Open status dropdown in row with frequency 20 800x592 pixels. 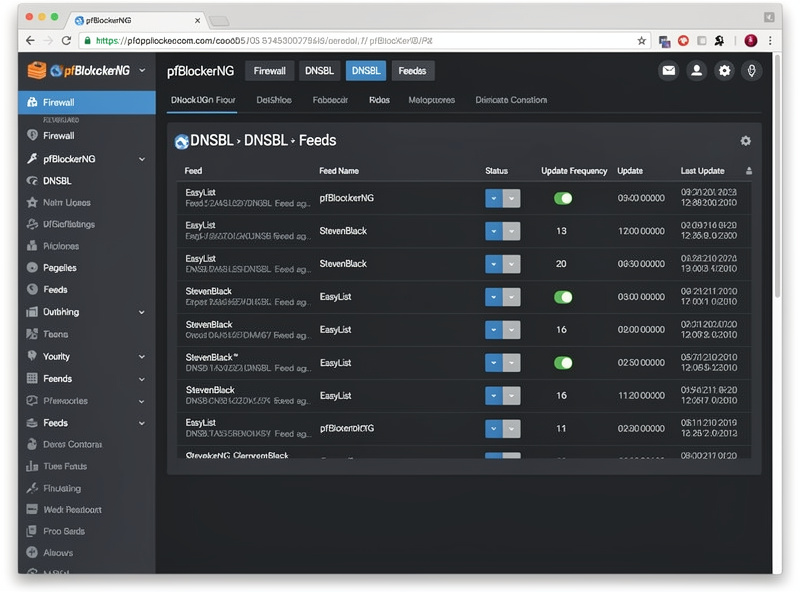tap(503, 264)
